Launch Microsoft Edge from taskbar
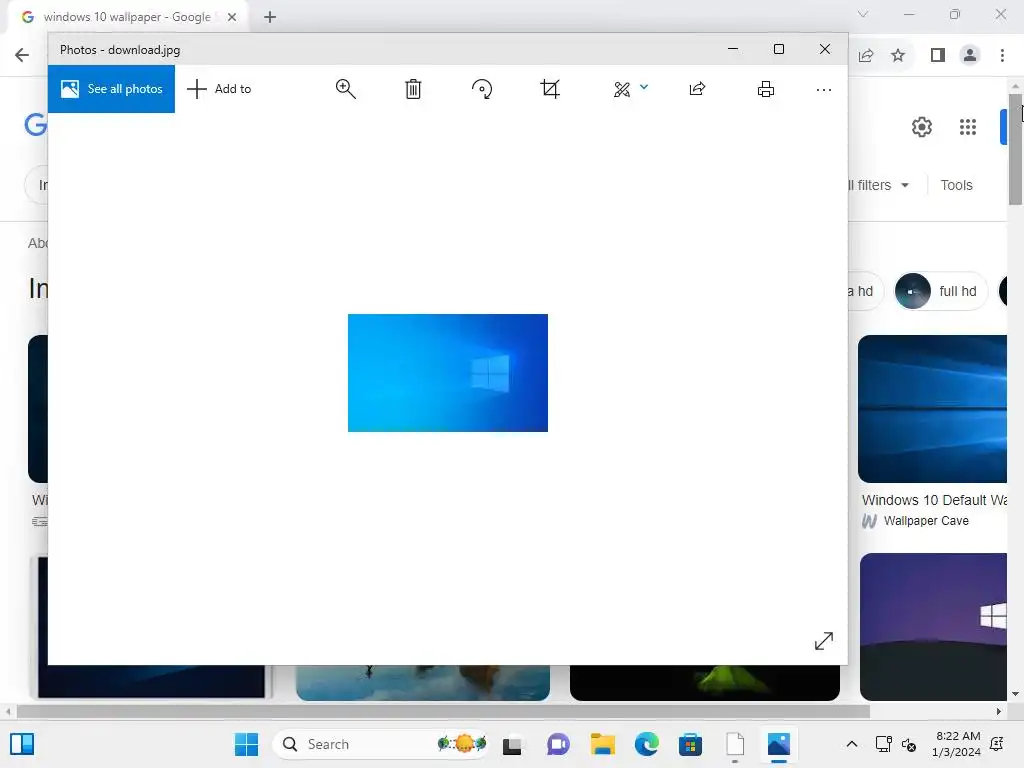Screen dimensions: 1024x768 pos(647,744)
